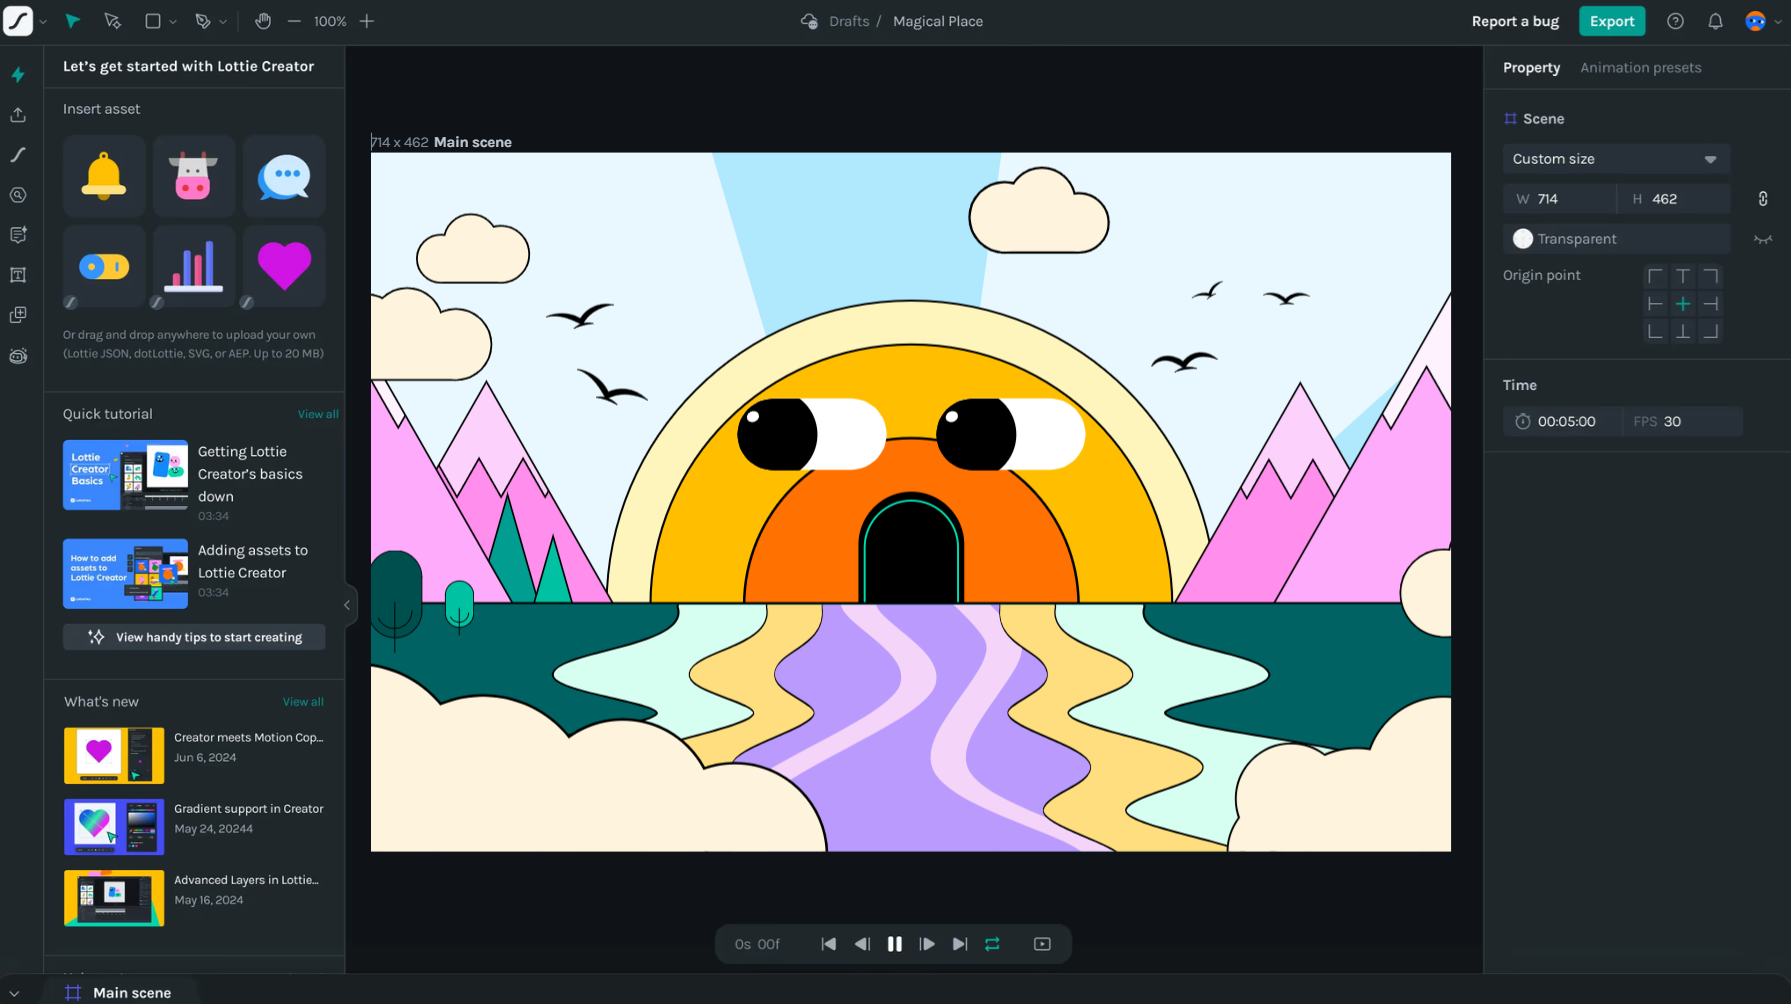The image size is (1791, 1004).
Task: Click the Export button
Action: (1611, 21)
